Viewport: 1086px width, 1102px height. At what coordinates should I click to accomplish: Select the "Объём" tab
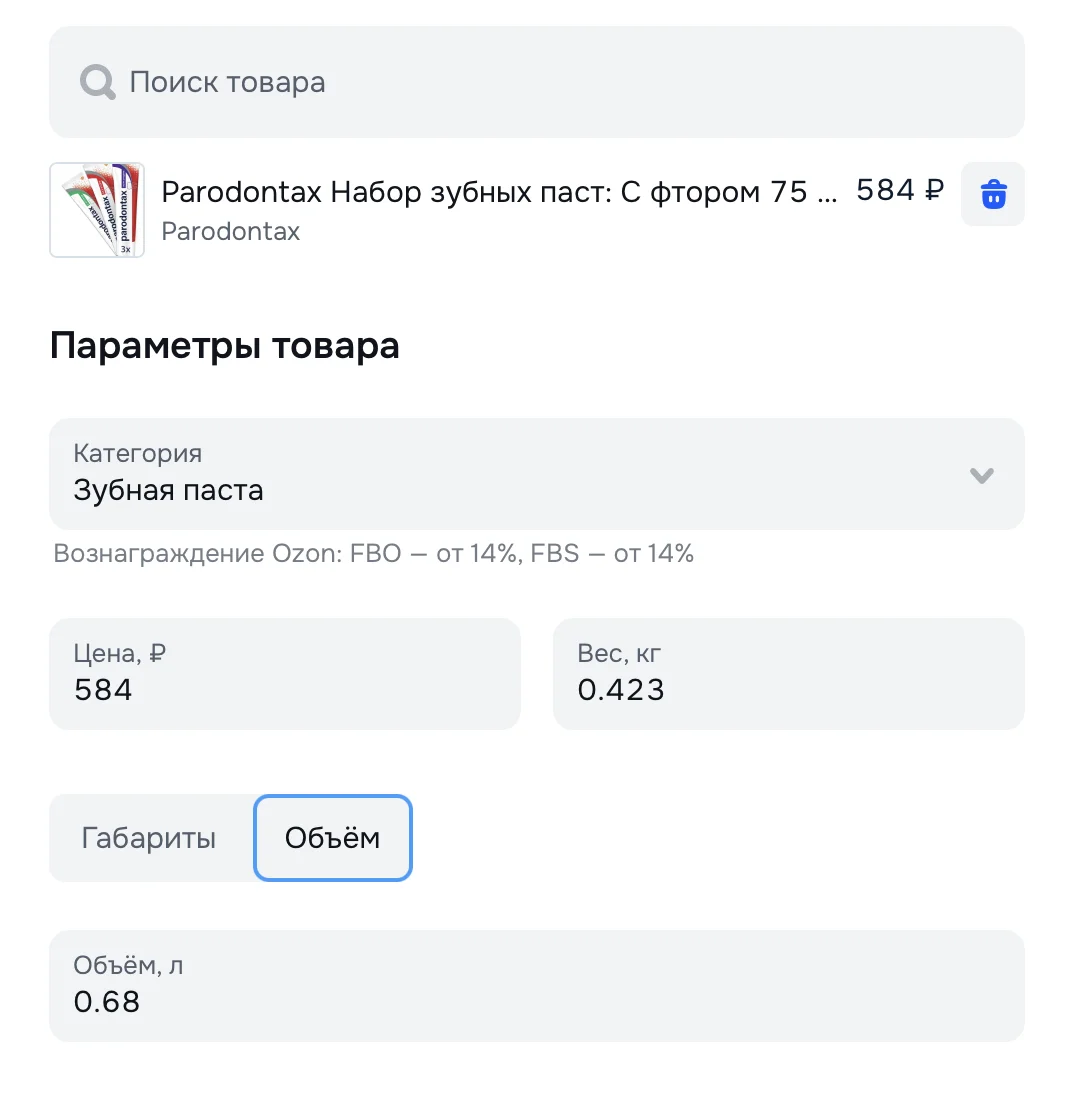click(332, 838)
